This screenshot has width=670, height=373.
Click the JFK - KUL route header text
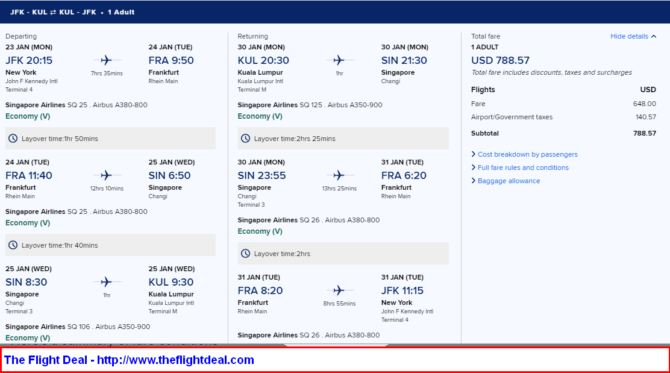pyautogui.click(x=29, y=12)
